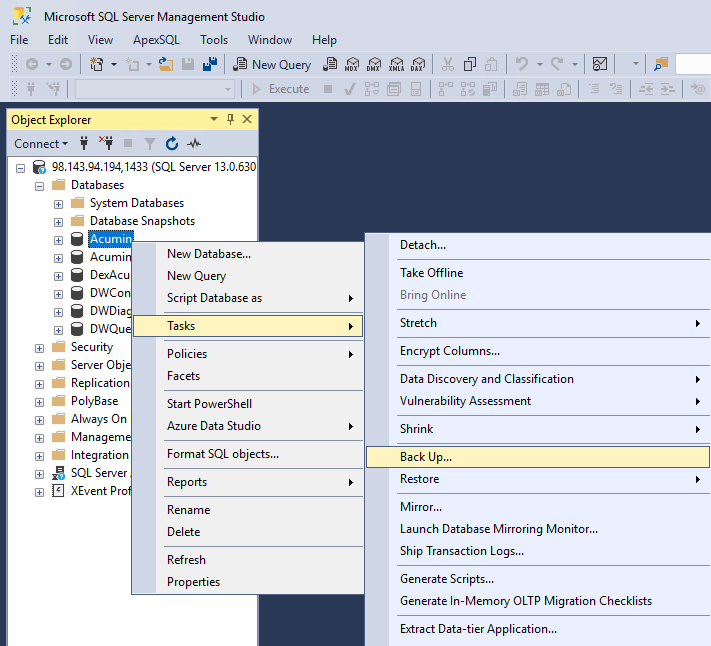Click the Activity Monitor toolbar icon
Viewport: 711px width, 646px height.
pyautogui.click(x=599, y=65)
